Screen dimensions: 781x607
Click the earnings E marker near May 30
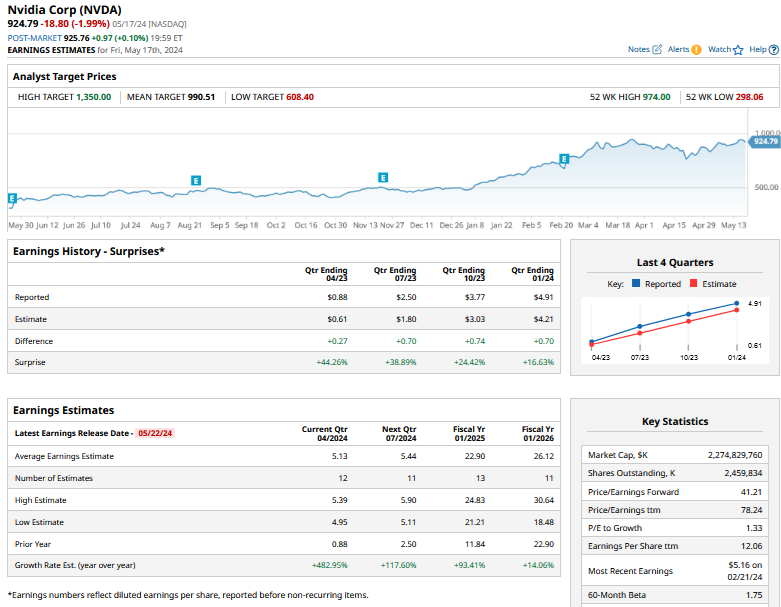click(x=12, y=198)
